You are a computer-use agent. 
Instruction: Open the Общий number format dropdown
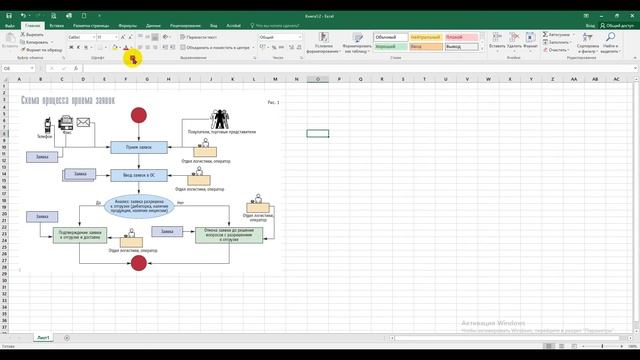pos(300,37)
